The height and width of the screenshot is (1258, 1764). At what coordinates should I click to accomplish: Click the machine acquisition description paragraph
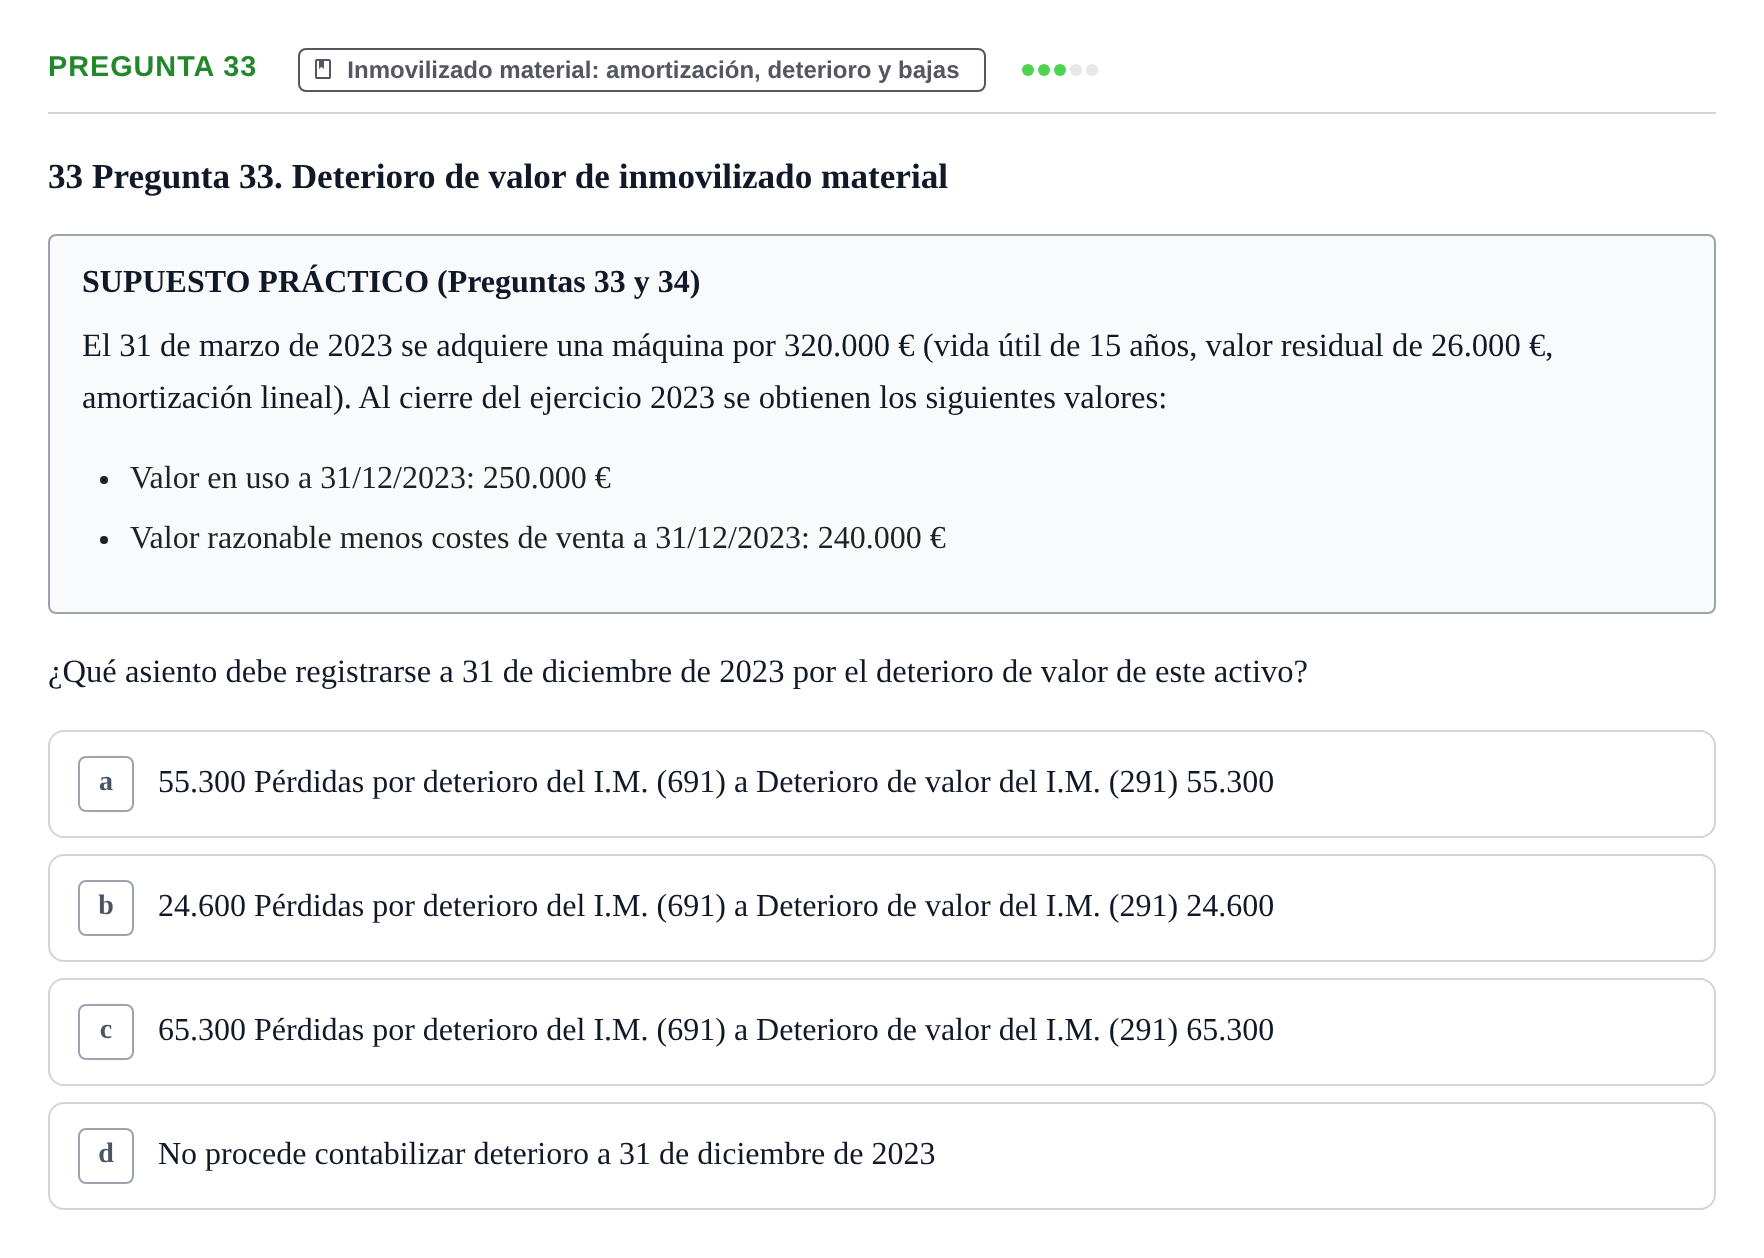coord(817,372)
